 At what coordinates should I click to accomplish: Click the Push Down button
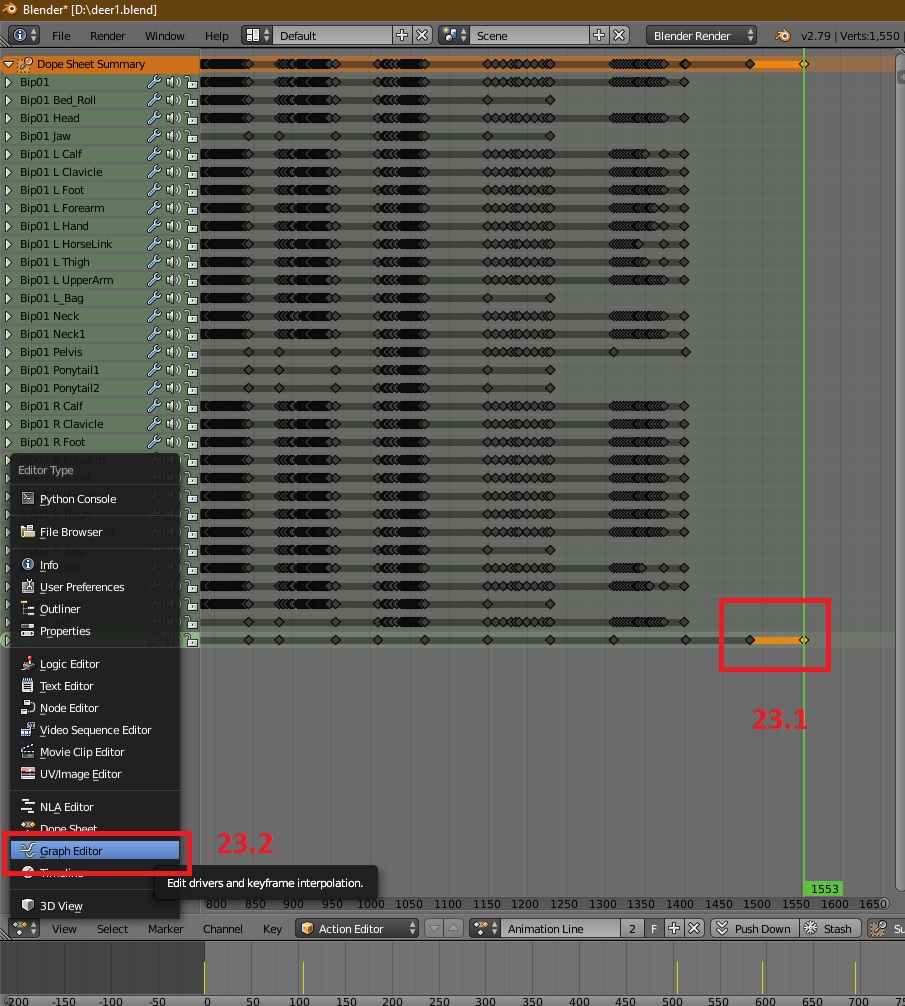click(754, 928)
